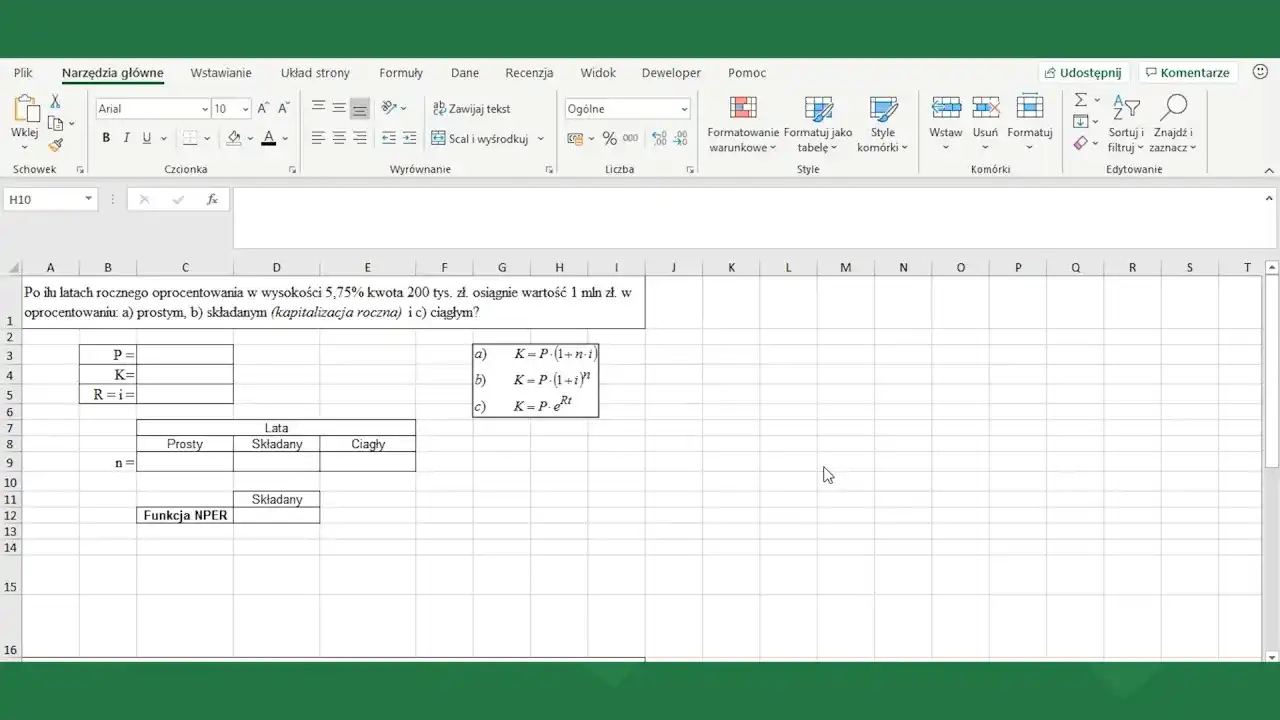Toggle Zawijaj tekst wrap text
The height and width of the screenshot is (720, 1280).
[471, 108]
